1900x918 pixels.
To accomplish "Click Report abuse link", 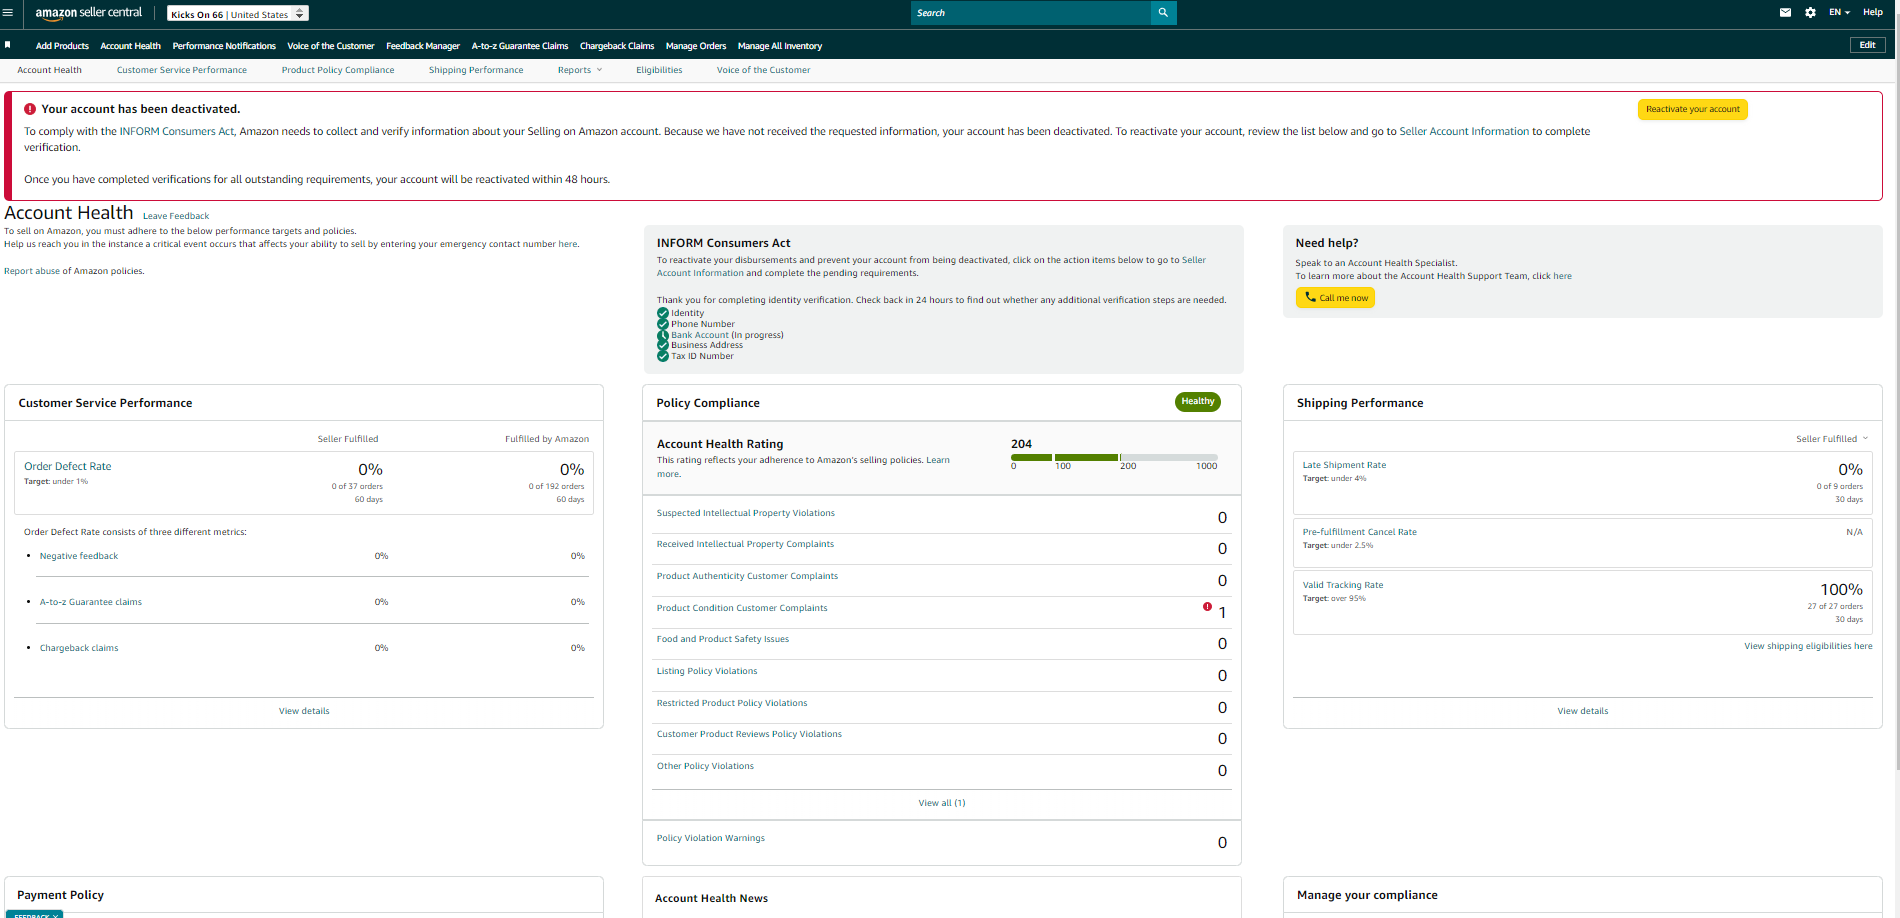I will pos(33,271).
